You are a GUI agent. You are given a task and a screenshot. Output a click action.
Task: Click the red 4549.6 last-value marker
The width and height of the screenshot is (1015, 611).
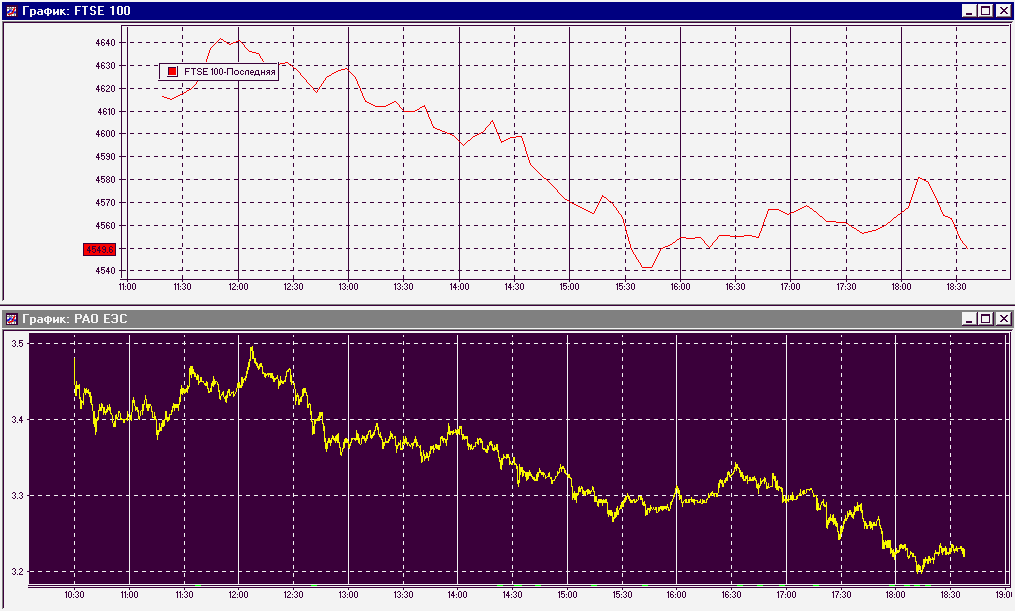tap(99, 249)
